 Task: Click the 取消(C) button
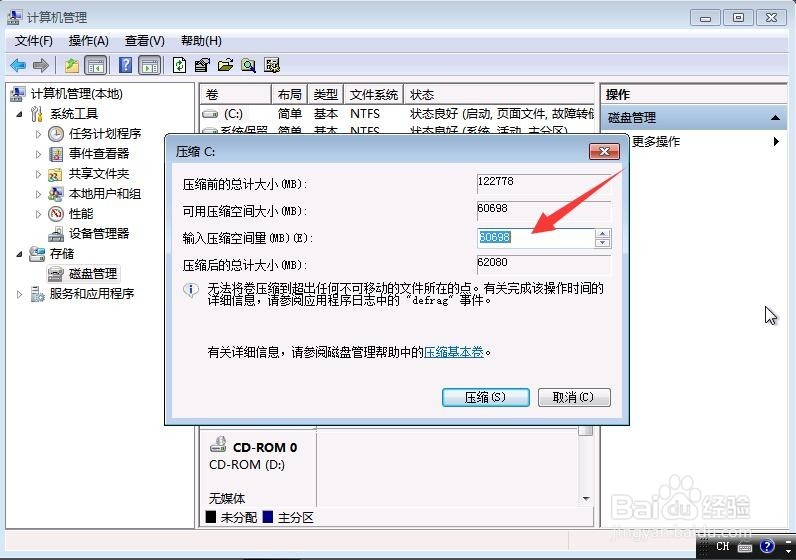tap(574, 397)
